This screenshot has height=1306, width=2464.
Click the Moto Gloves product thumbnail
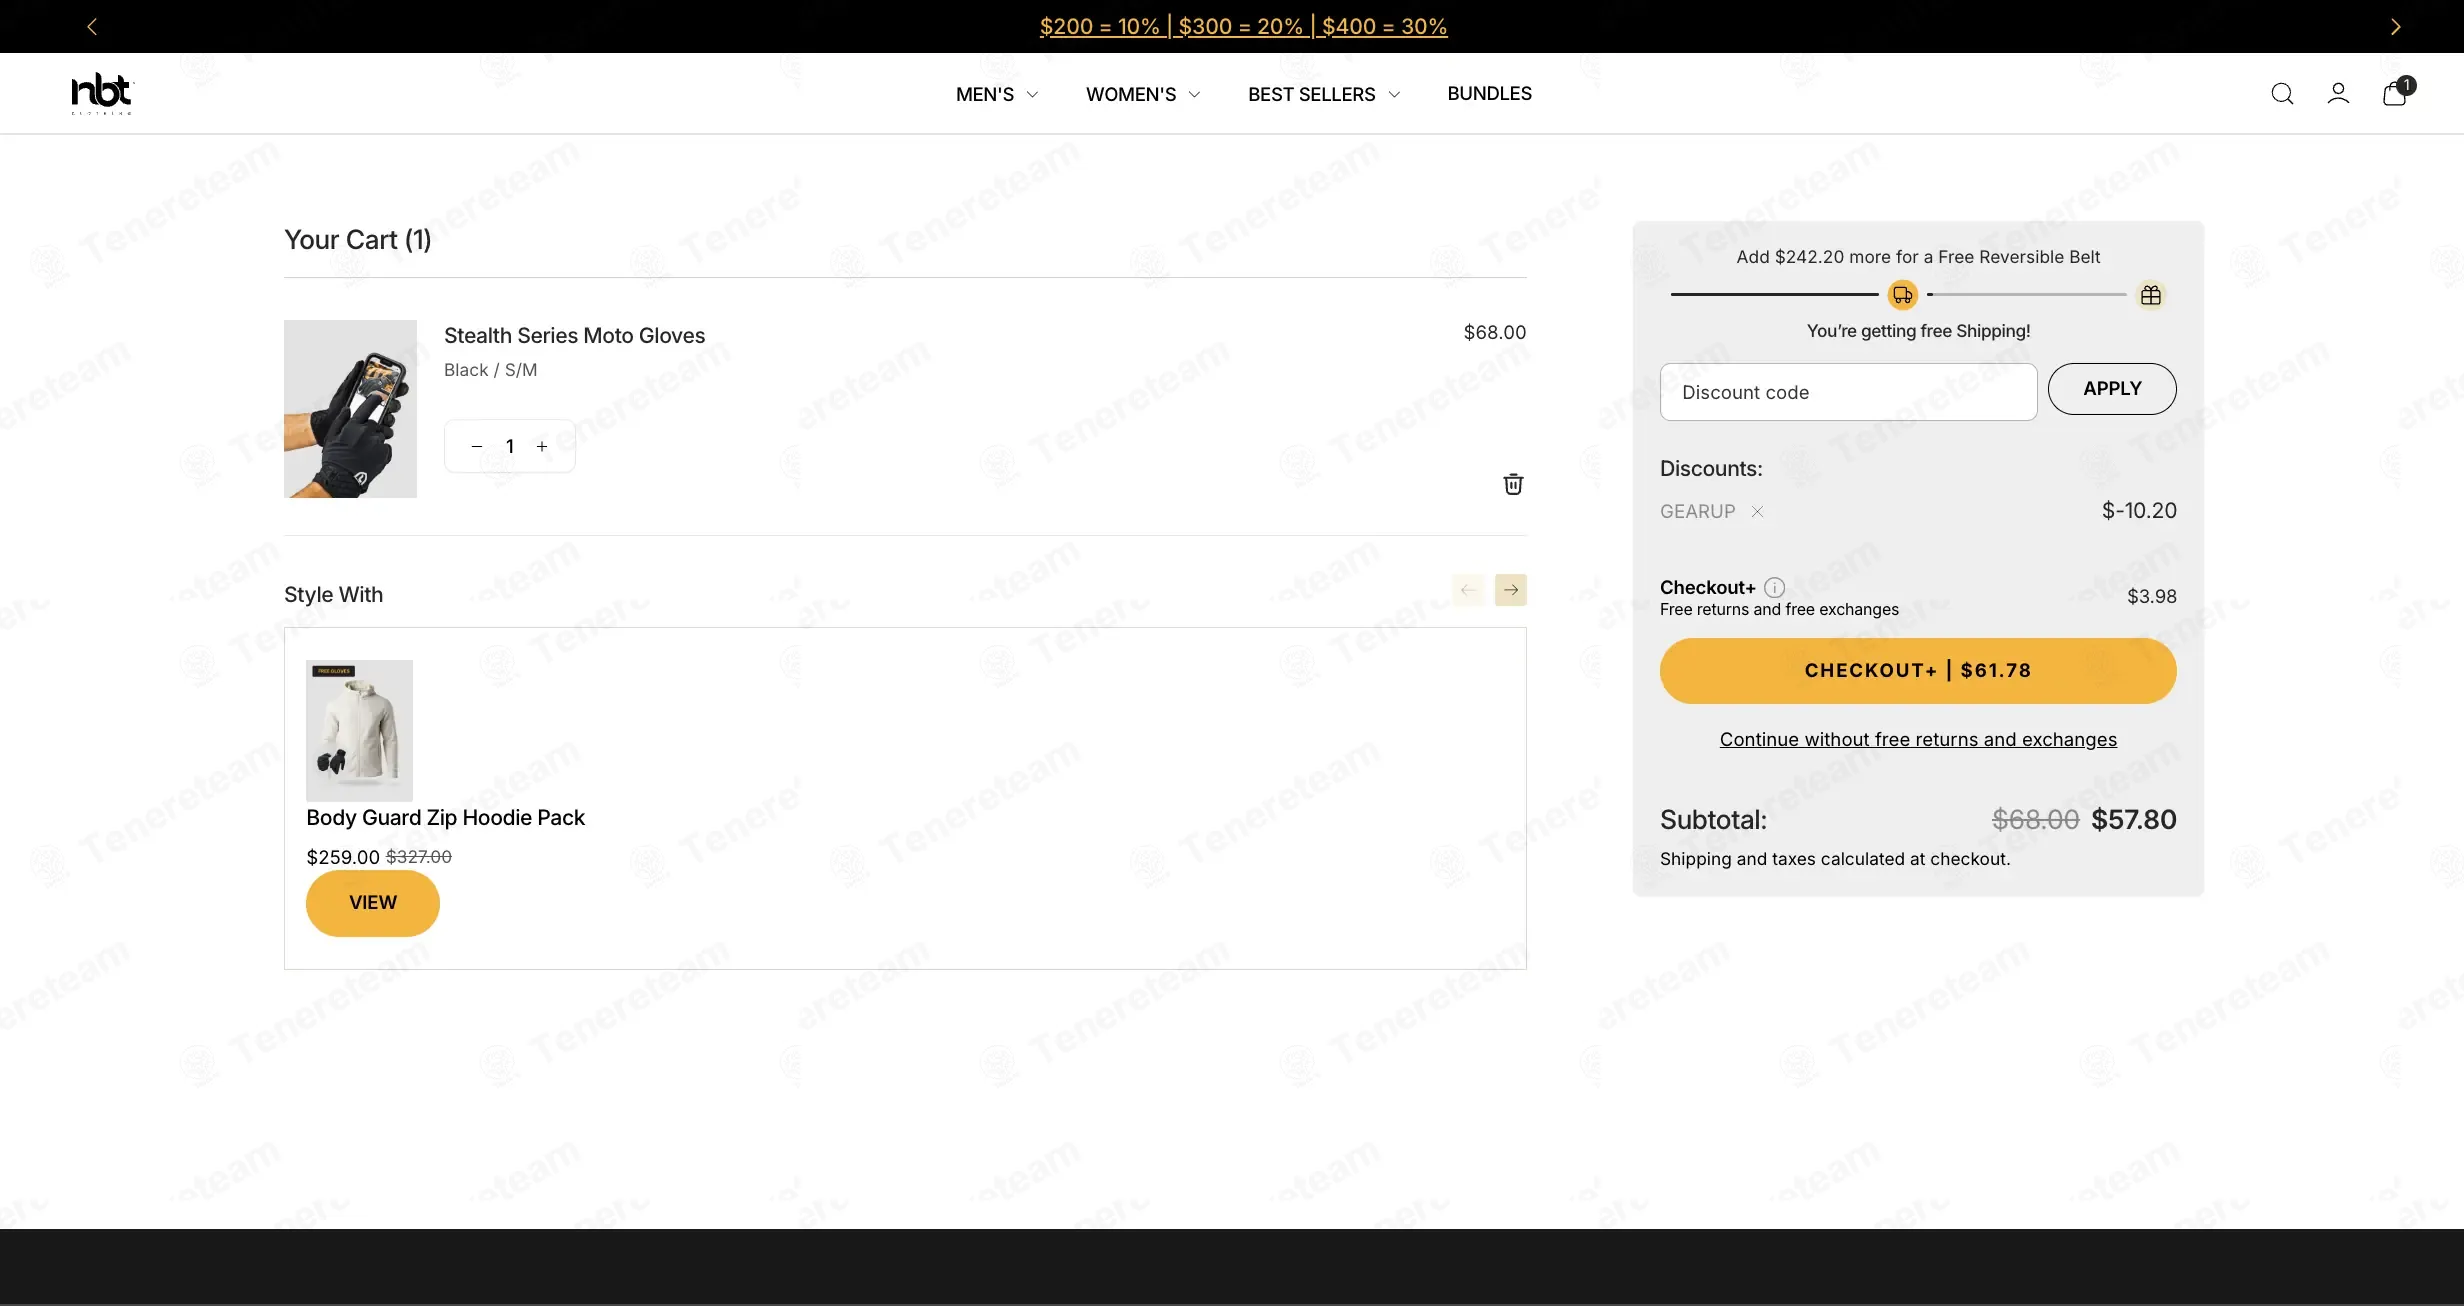pos(350,409)
